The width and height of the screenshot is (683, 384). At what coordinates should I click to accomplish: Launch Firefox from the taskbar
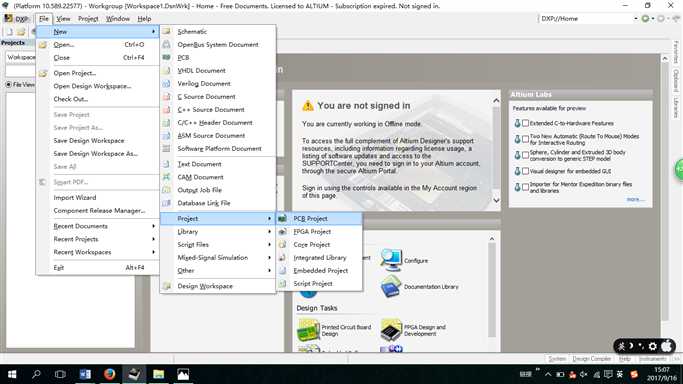[109, 374]
